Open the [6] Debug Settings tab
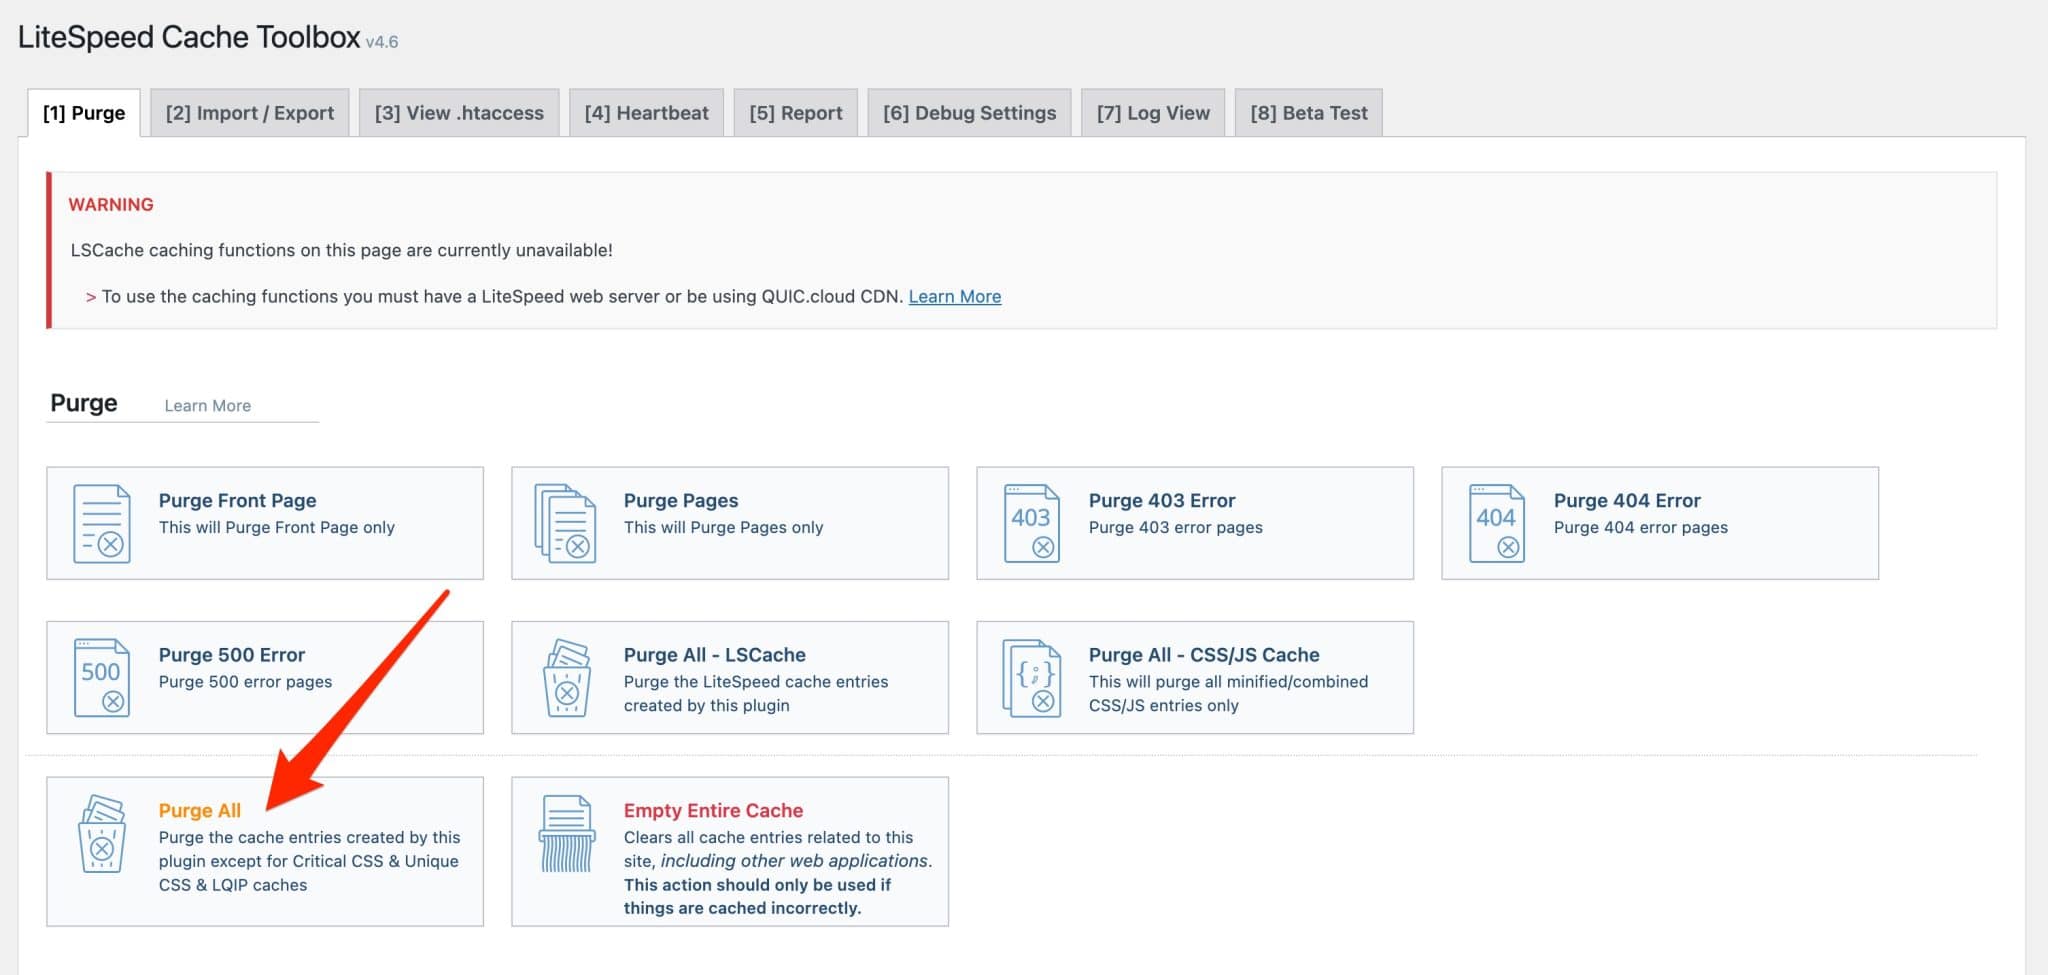 pyautogui.click(x=969, y=113)
